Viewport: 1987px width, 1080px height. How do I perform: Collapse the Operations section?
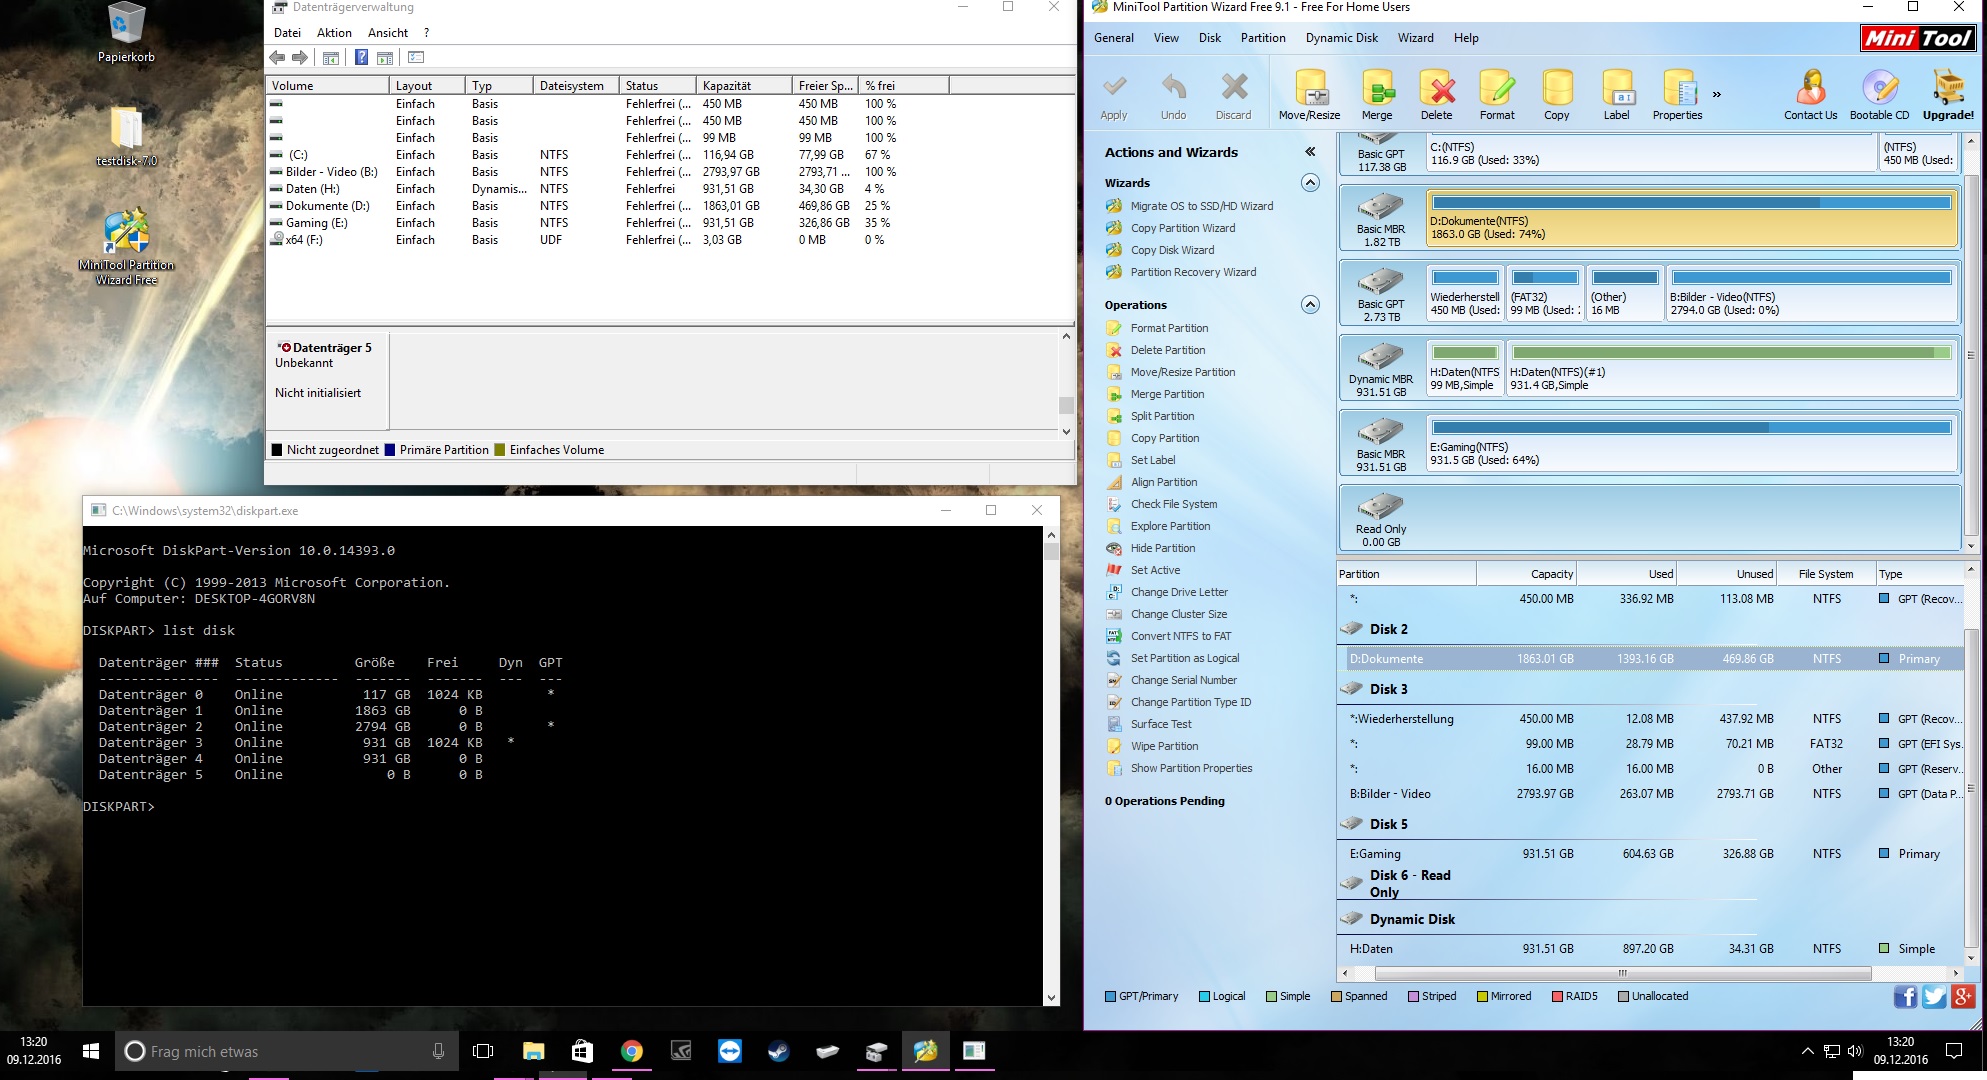tap(1310, 305)
